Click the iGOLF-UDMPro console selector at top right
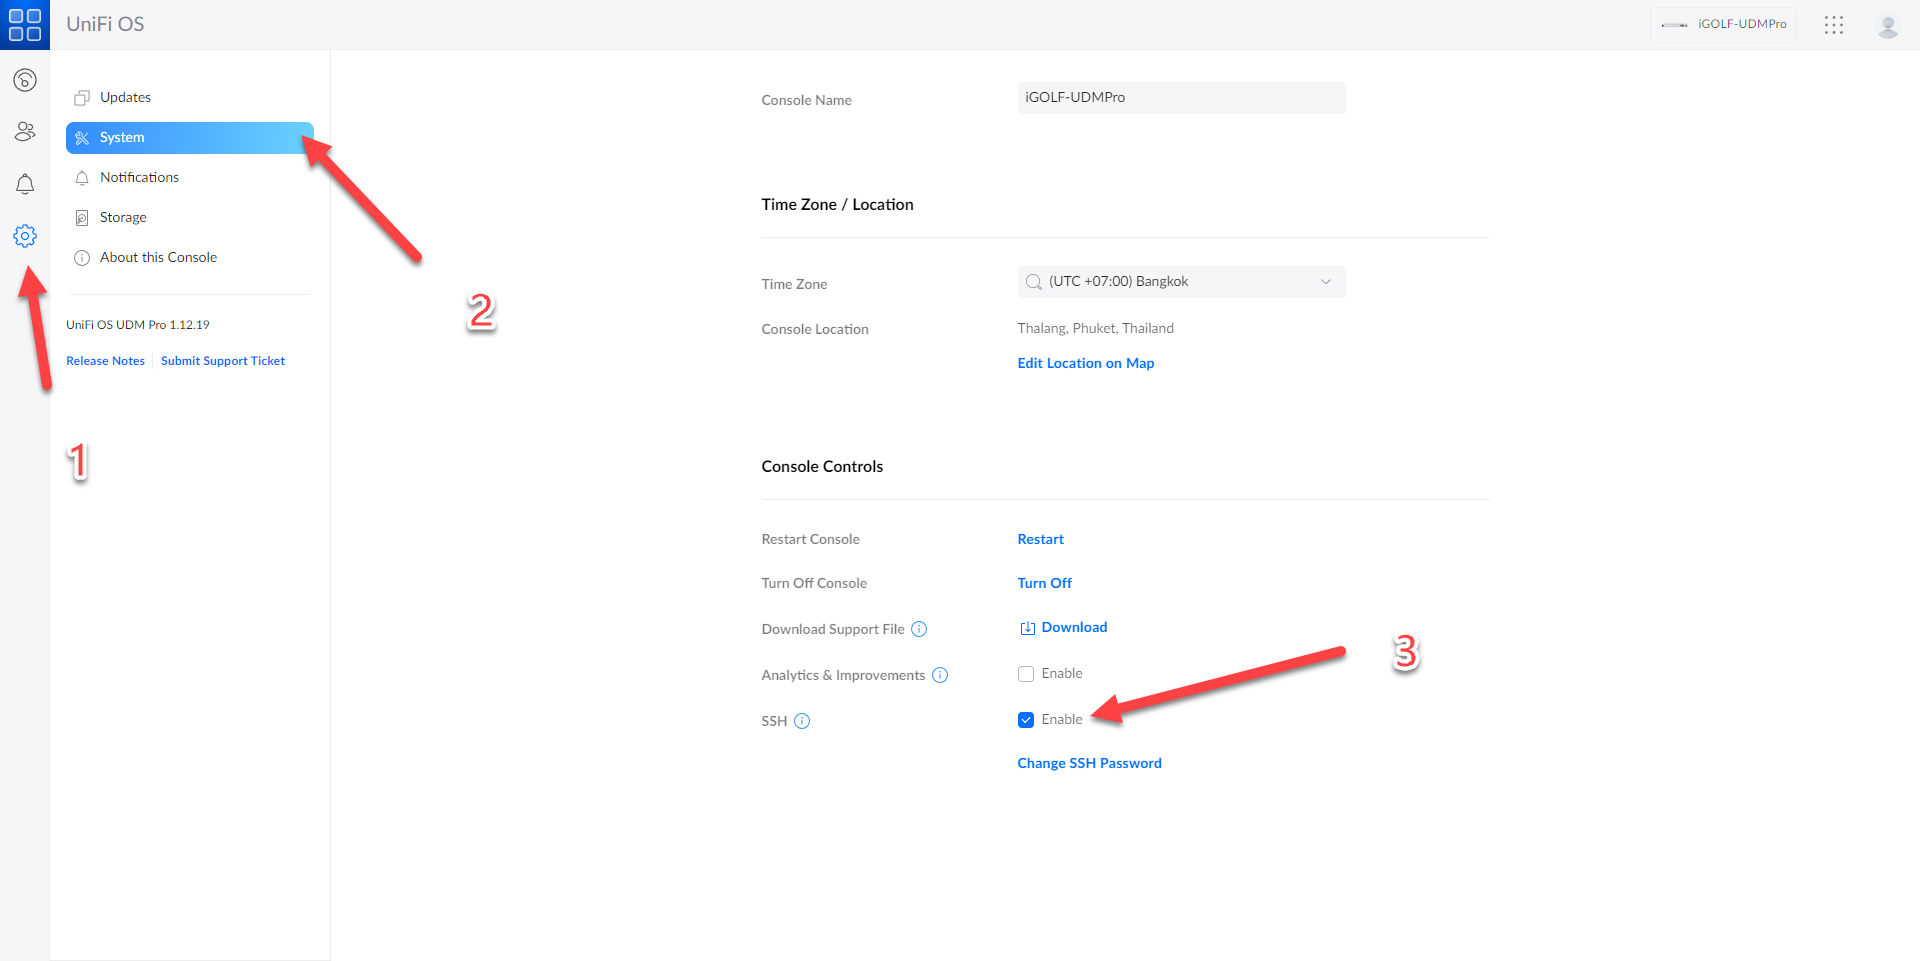Image resolution: width=1920 pixels, height=961 pixels. [1723, 25]
